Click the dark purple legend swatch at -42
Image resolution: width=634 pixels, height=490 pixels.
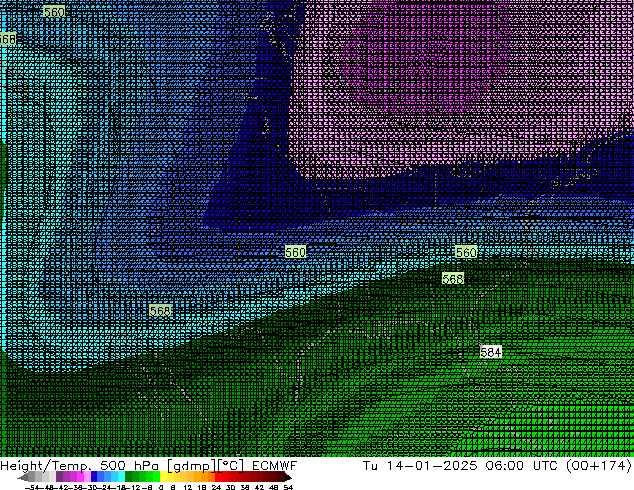tap(59, 477)
